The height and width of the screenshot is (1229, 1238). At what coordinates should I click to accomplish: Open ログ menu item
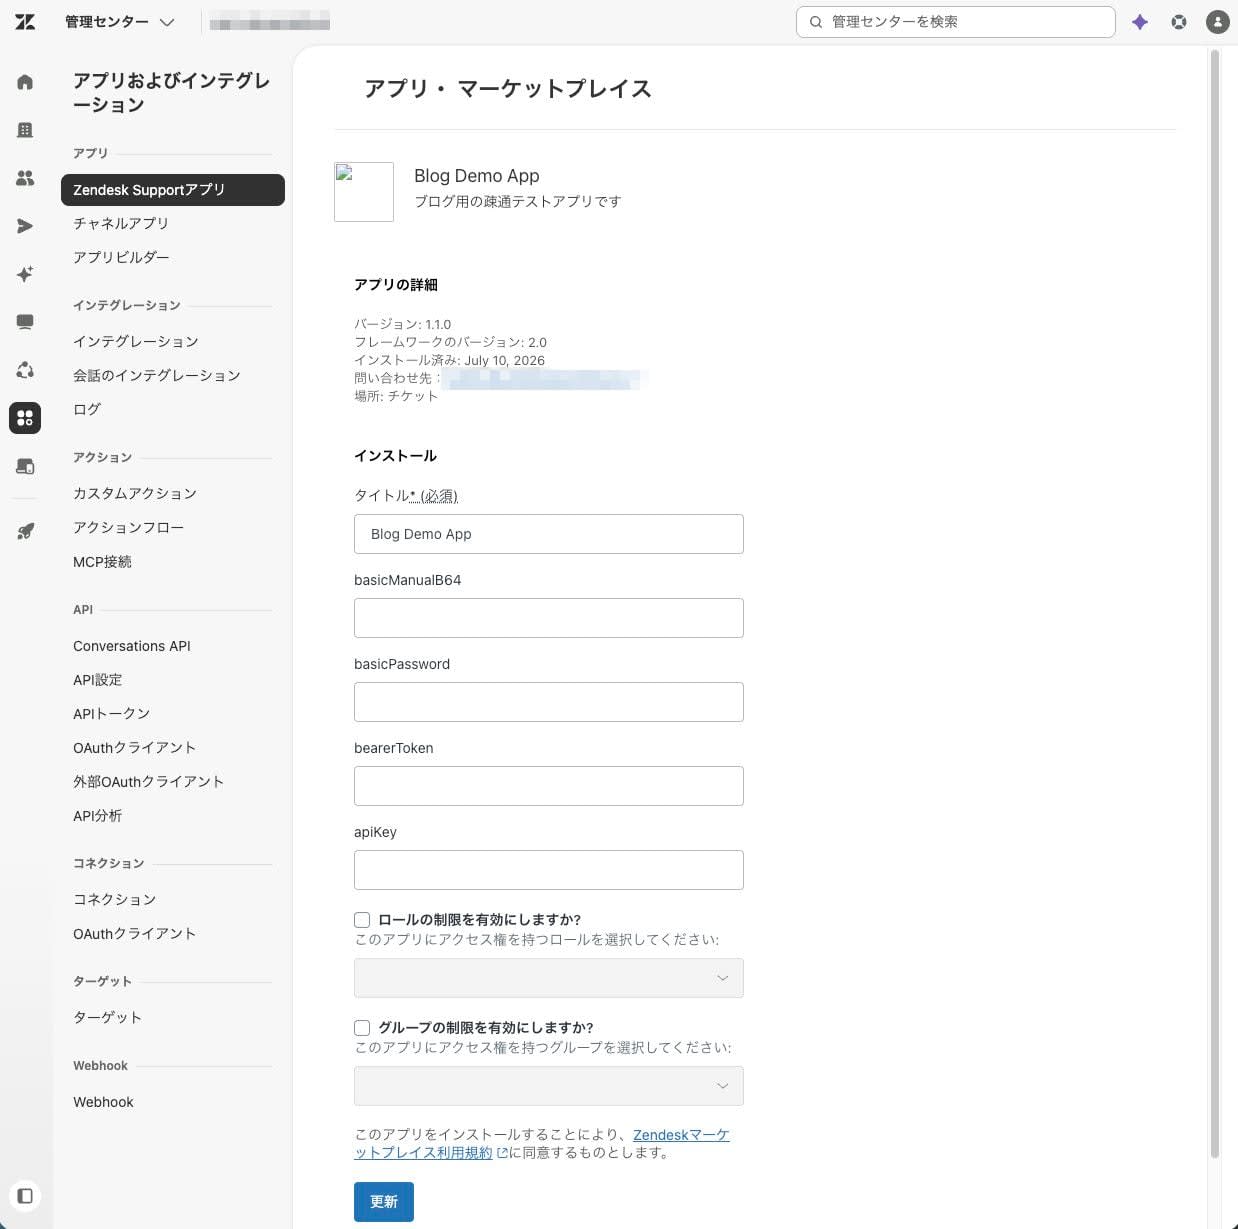87,410
